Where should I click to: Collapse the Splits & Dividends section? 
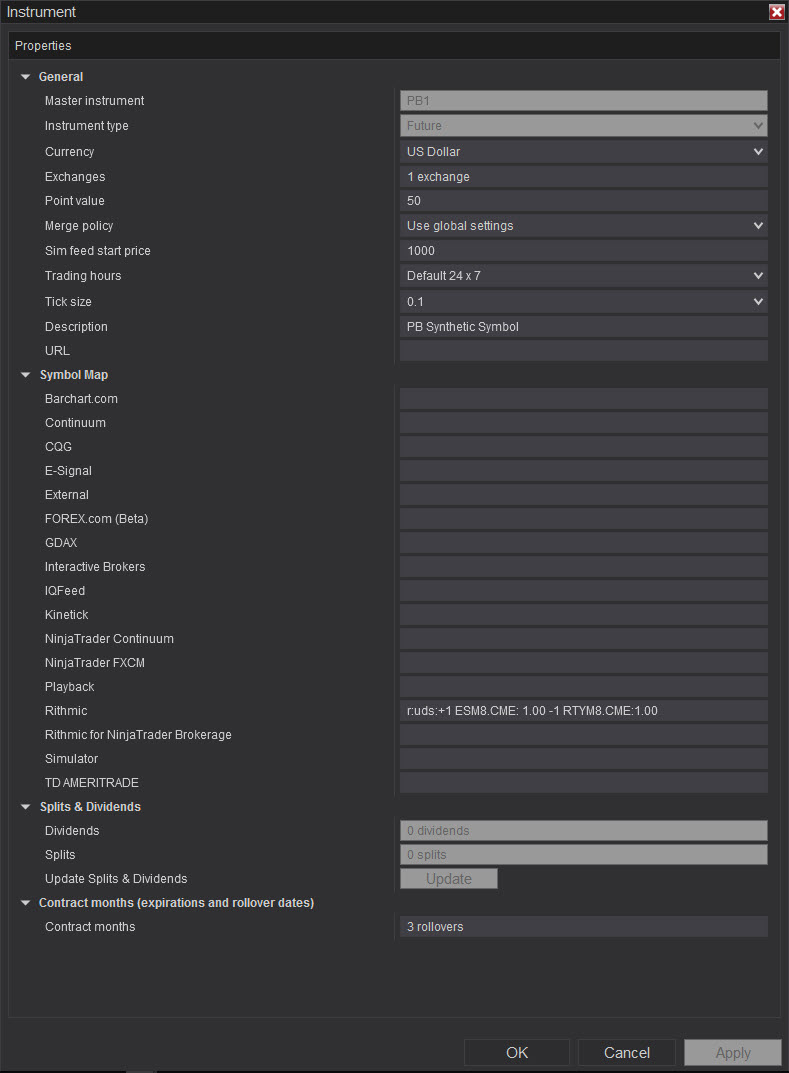[26, 807]
